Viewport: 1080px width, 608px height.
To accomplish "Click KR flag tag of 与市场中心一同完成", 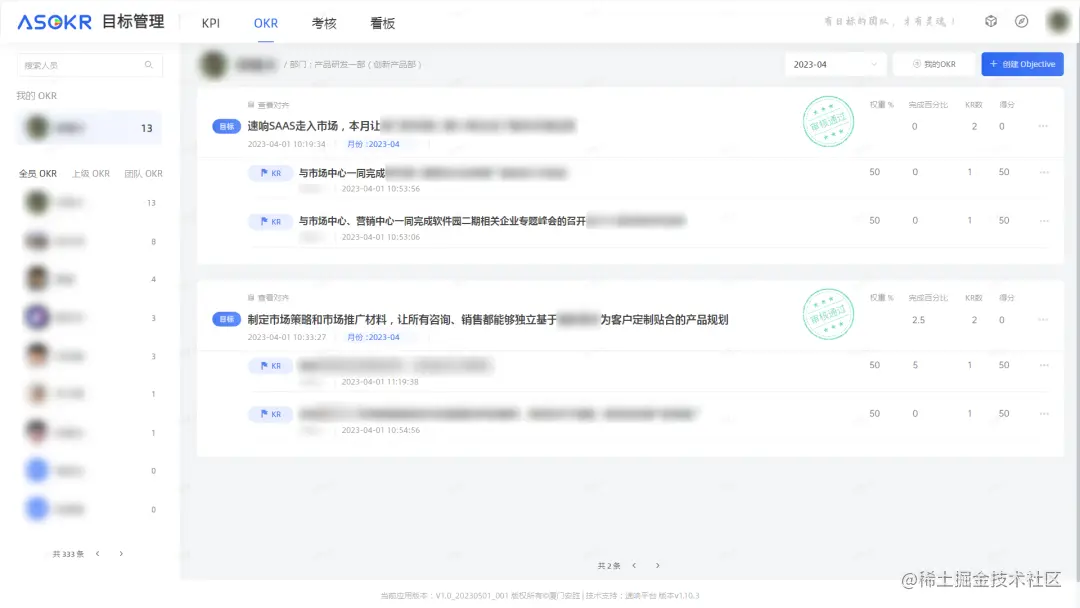I will tap(270, 173).
